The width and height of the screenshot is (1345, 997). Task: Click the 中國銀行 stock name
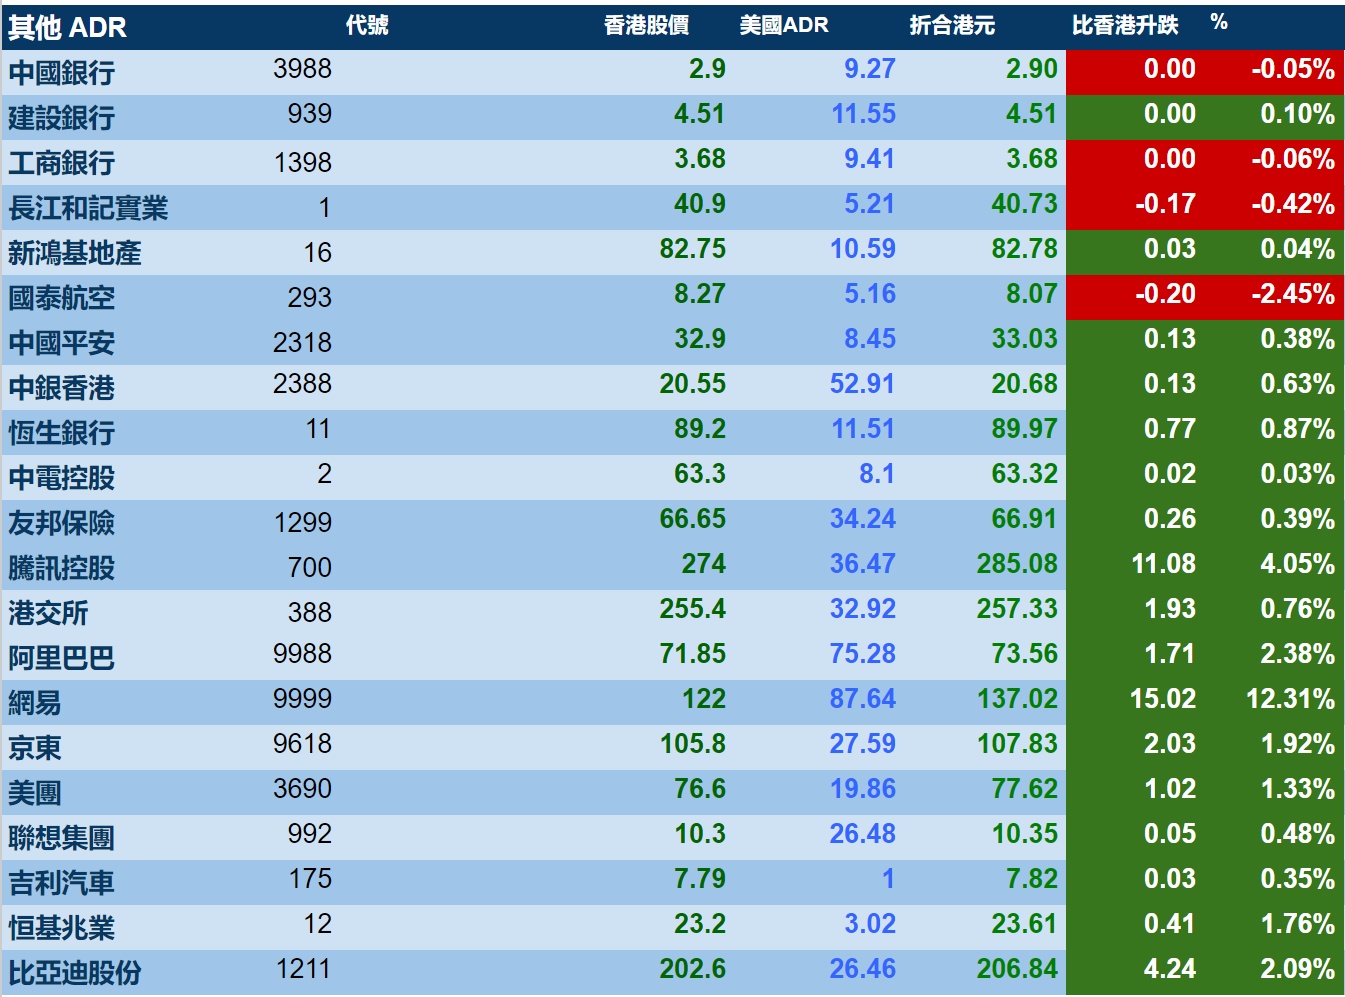pos(62,72)
